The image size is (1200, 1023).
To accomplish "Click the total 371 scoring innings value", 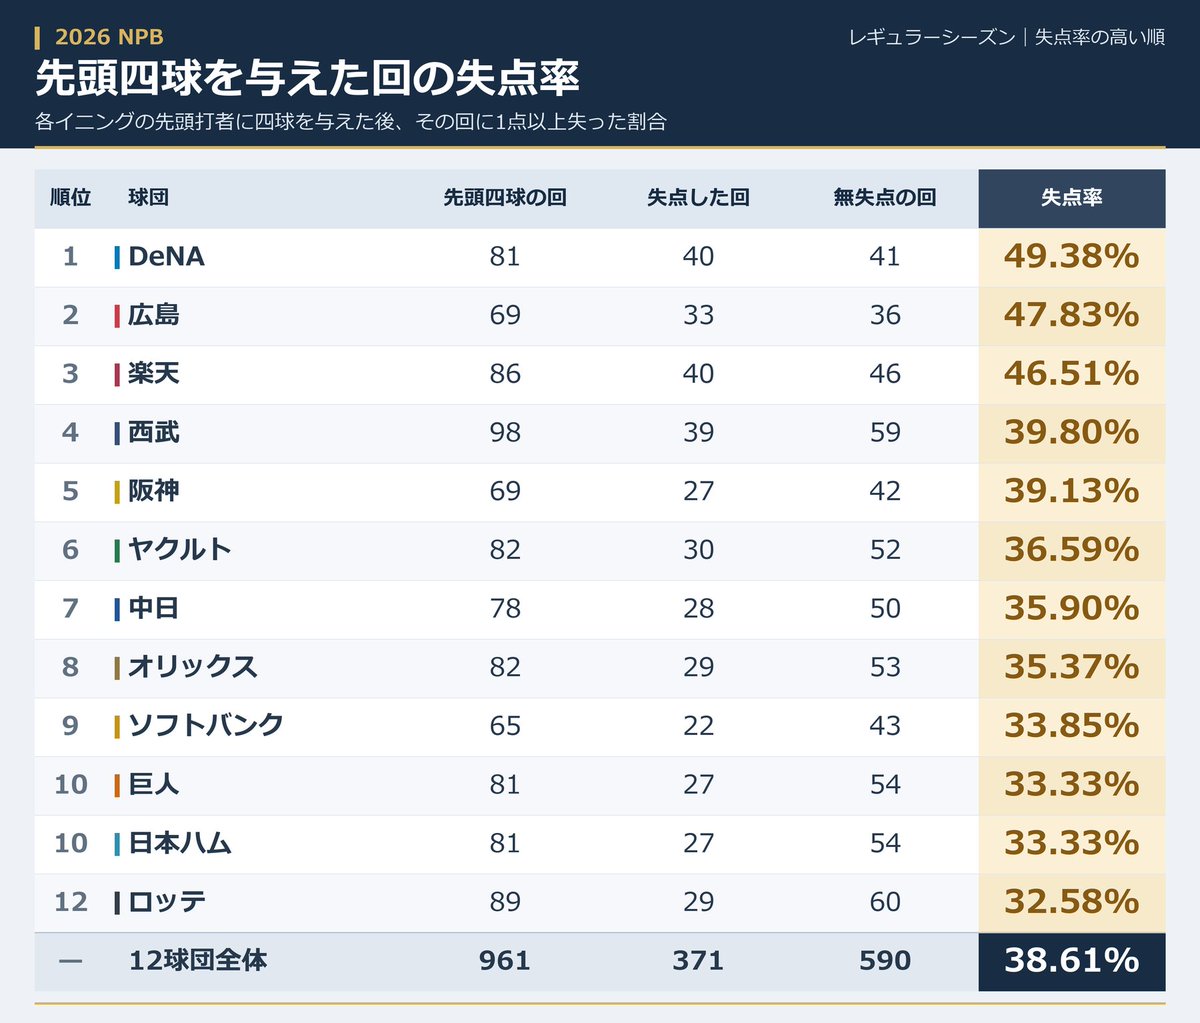I will pyautogui.click(x=698, y=961).
